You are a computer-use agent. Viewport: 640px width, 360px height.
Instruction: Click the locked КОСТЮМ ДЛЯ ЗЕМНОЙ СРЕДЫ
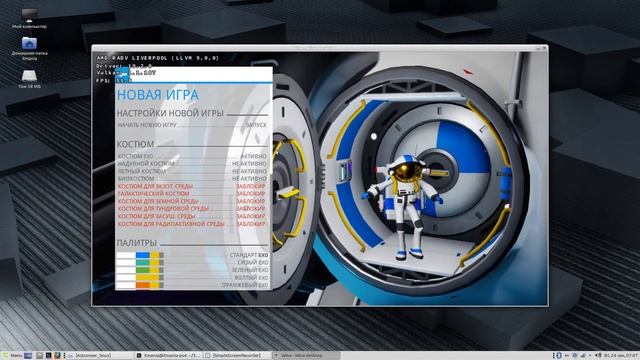tap(192, 201)
